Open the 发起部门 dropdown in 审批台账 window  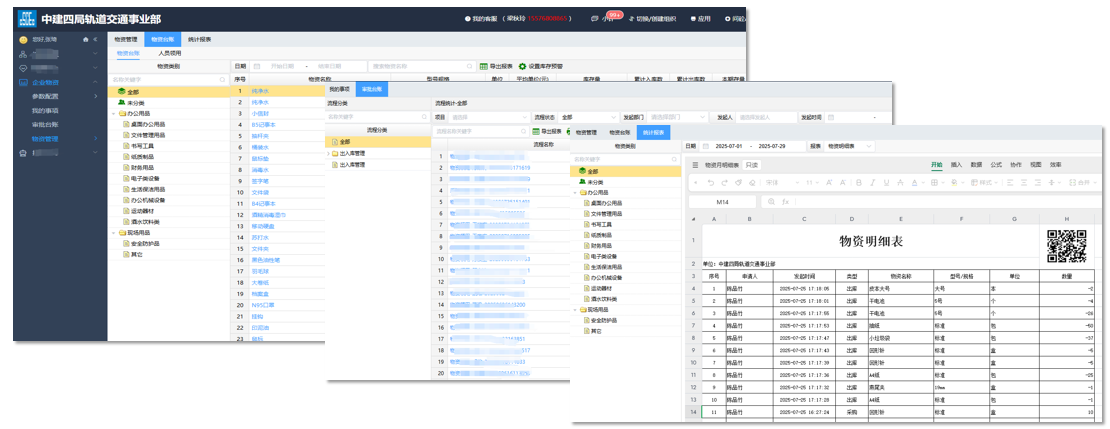pos(677,117)
